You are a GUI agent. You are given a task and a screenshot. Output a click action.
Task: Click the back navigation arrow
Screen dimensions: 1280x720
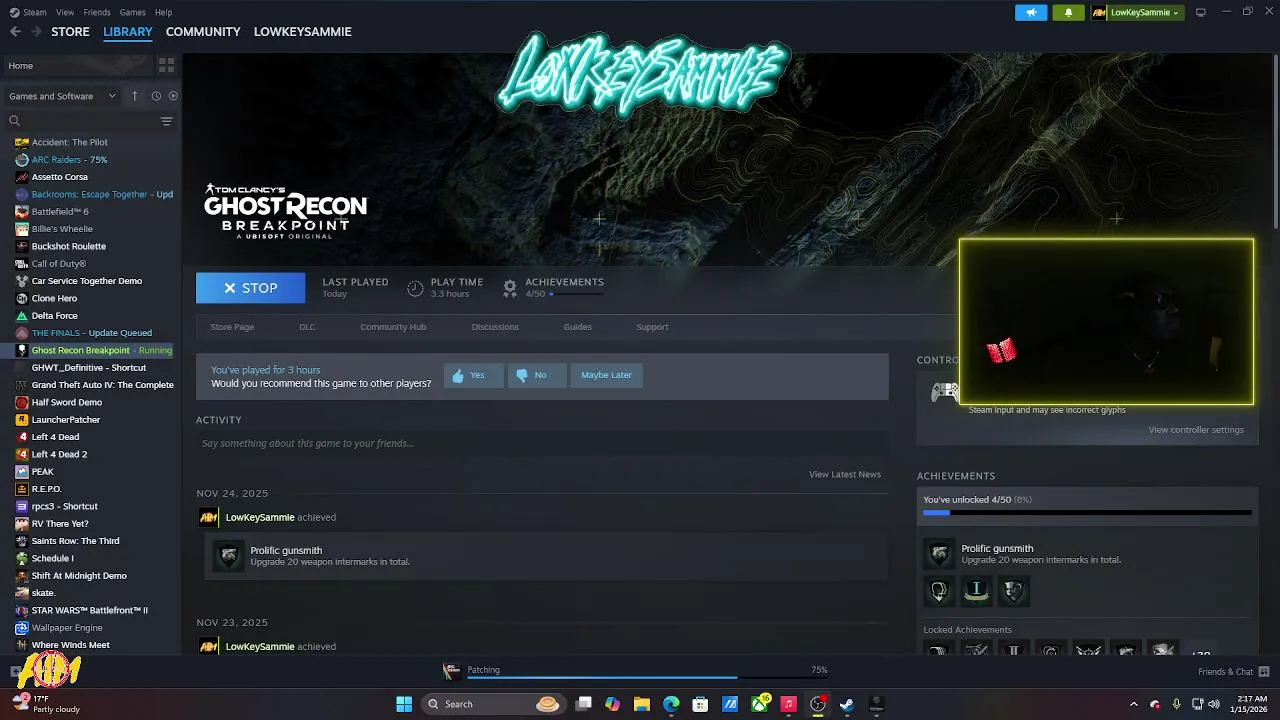click(x=15, y=32)
